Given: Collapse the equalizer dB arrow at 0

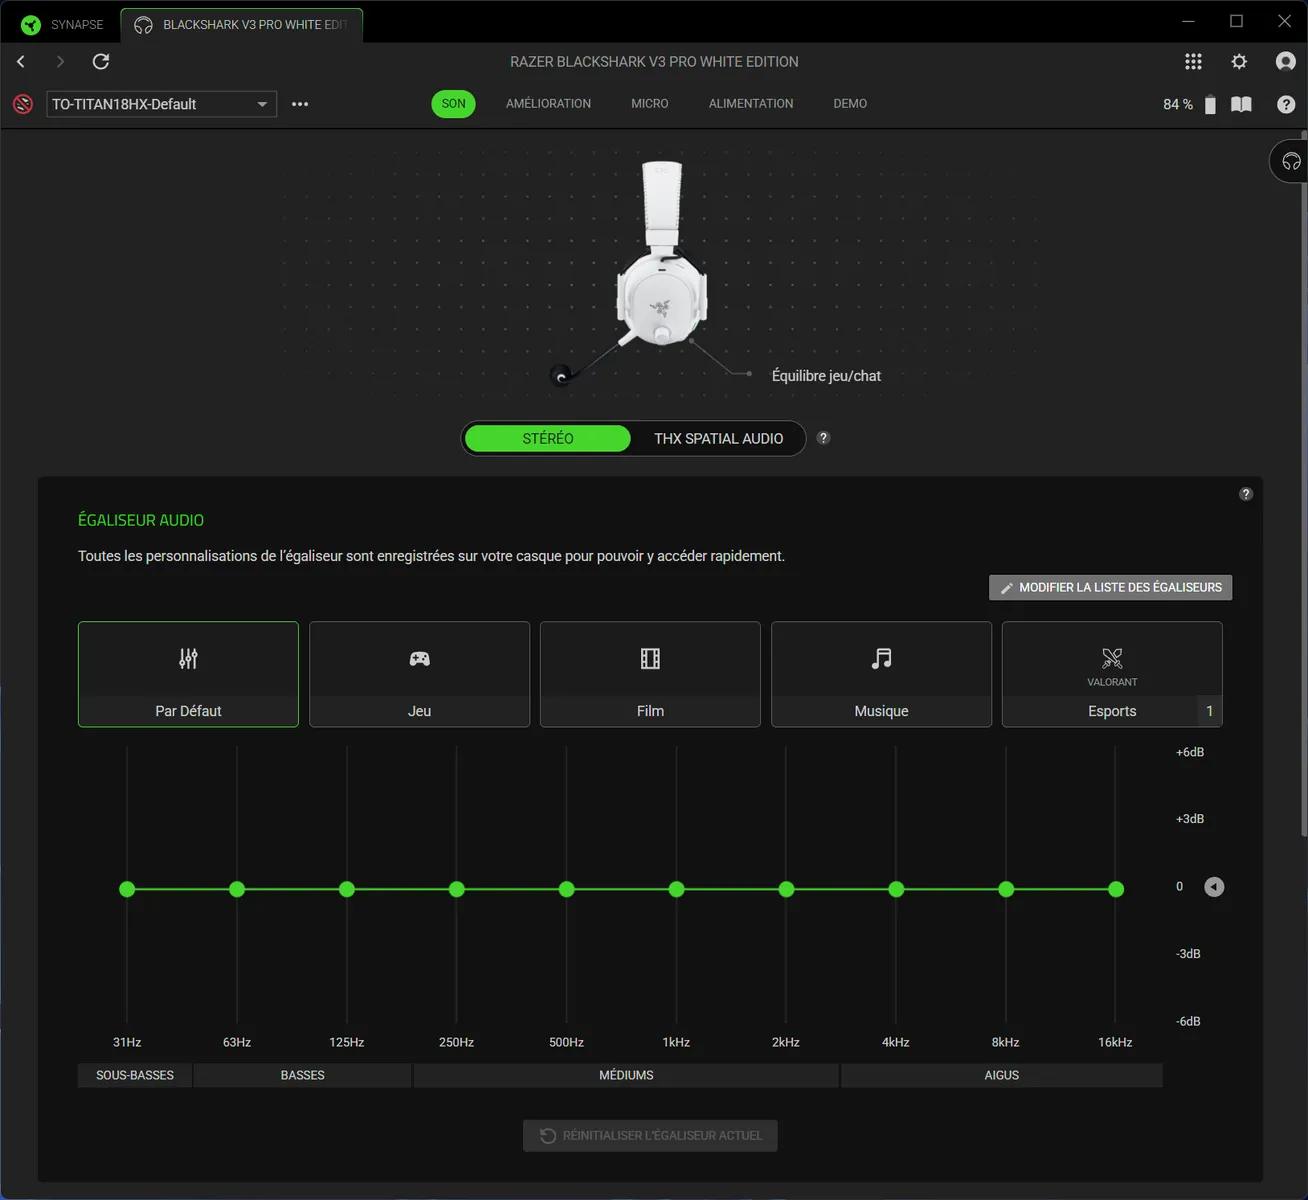Looking at the screenshot, I should [x=1214, y=887].
